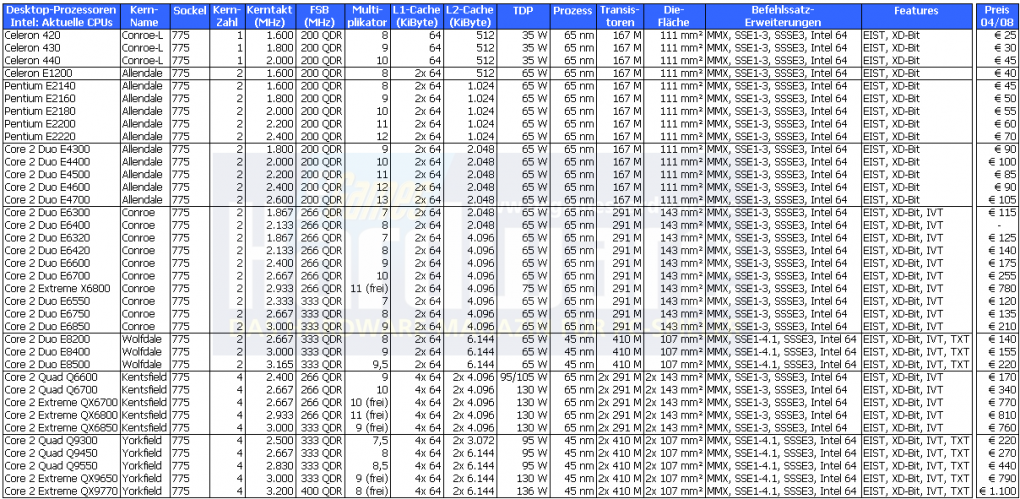Select the 'Celeron 430' row name
Screen dimensions: 1020x499
tap(62, 47)
